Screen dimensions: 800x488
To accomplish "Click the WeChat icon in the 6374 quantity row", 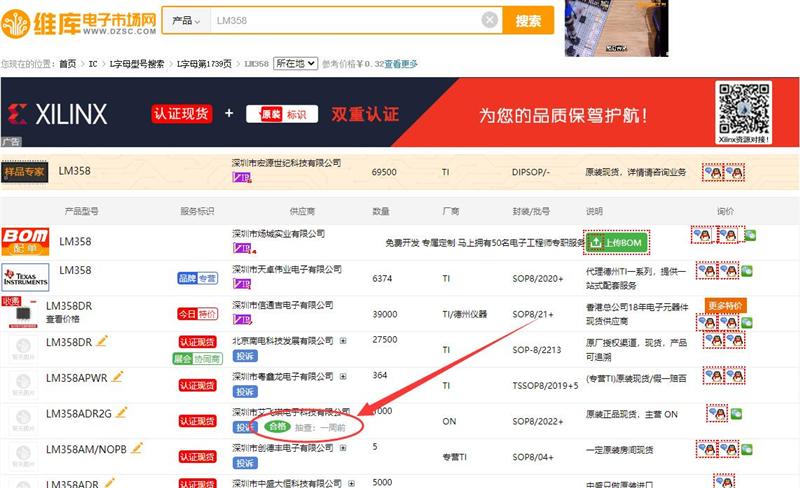I will (x=746, y=271).
